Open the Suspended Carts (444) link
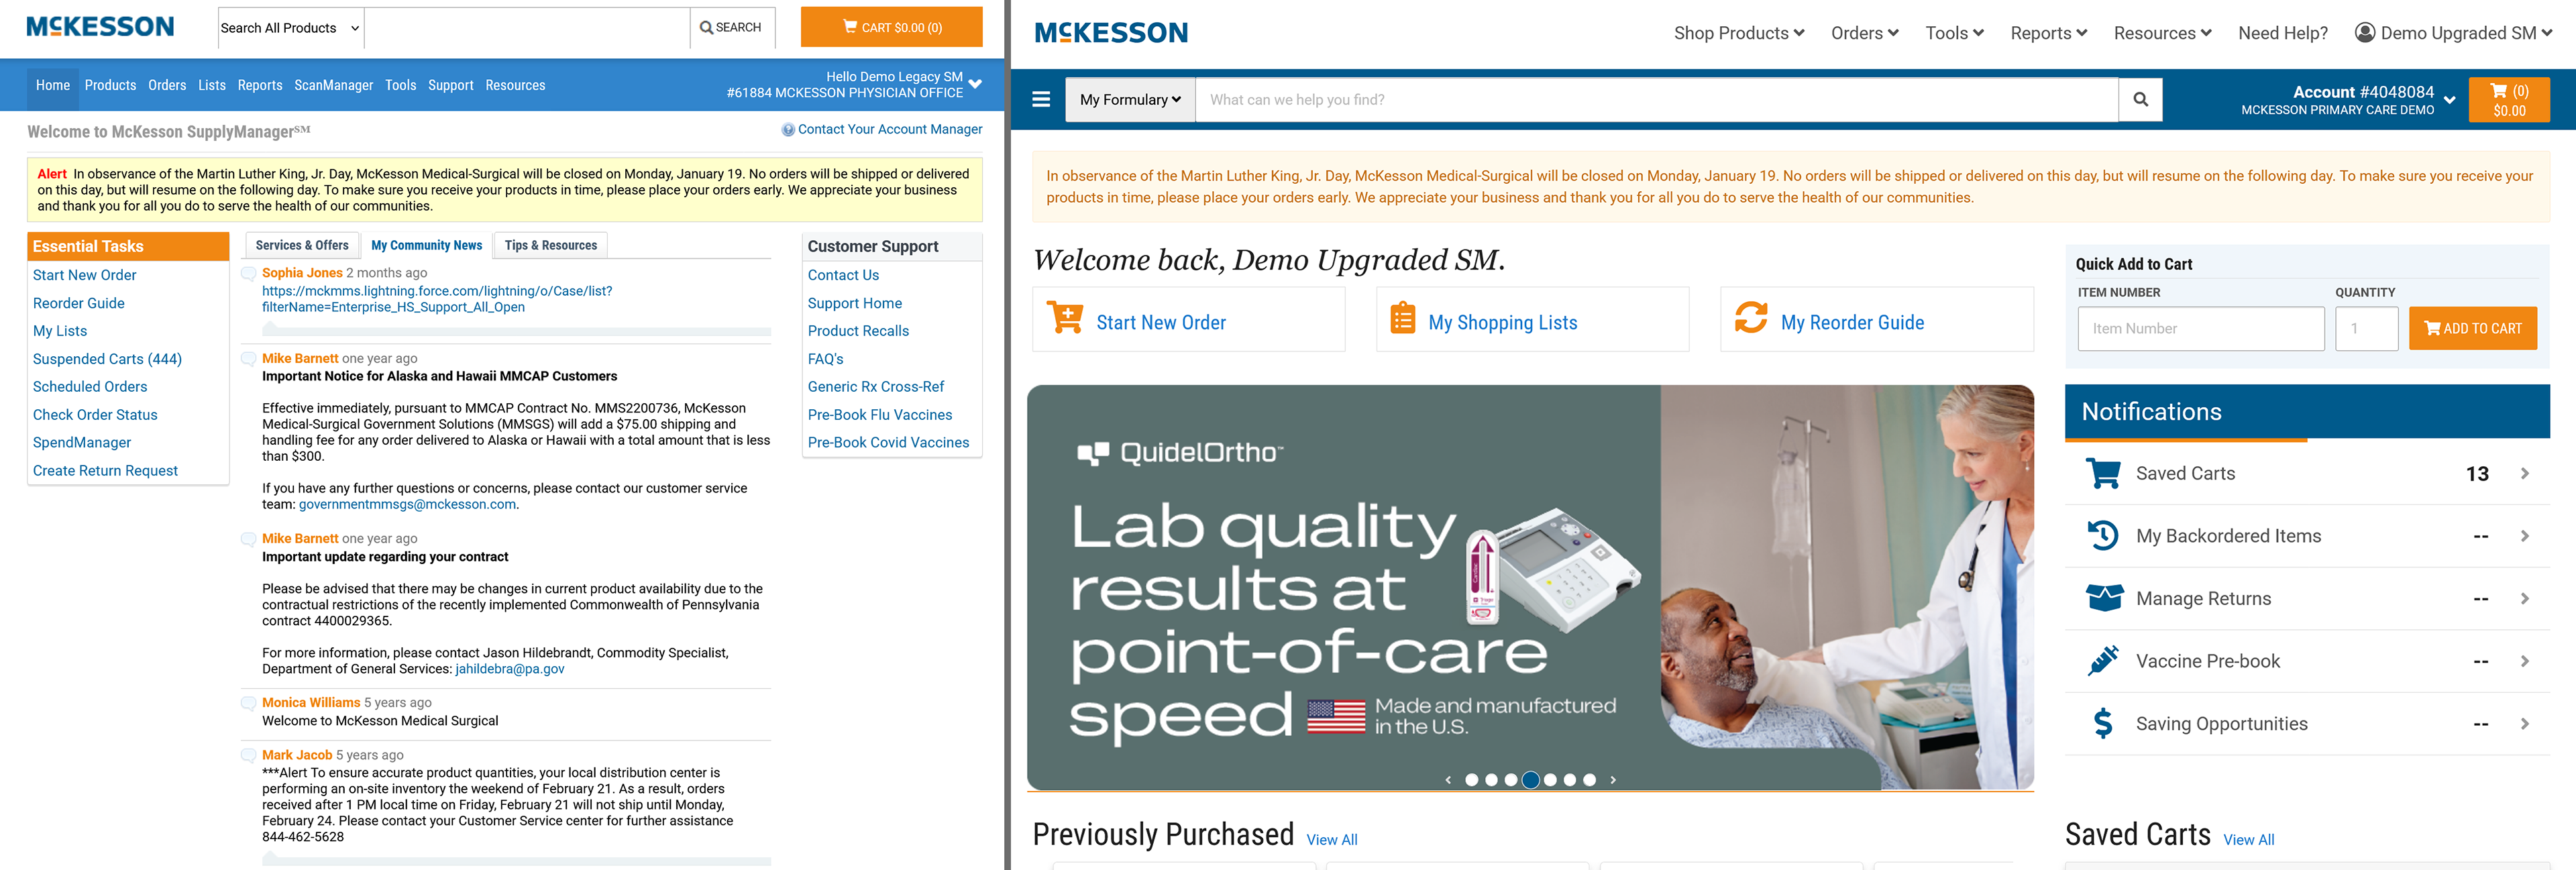This screenshot has height=870, width=2576. (x=107, y=359)
